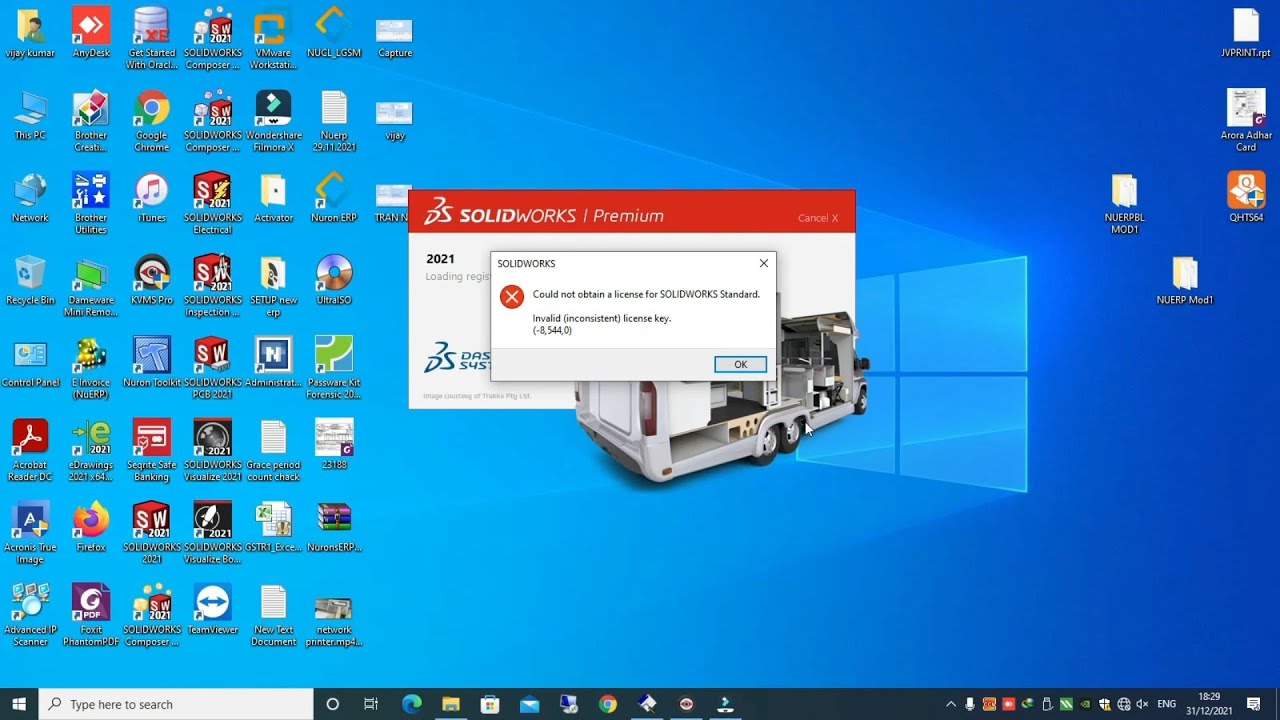
Task: Launch the SOLIDWORKS 2021 desktop shortcut
Action: pos(151,520)
